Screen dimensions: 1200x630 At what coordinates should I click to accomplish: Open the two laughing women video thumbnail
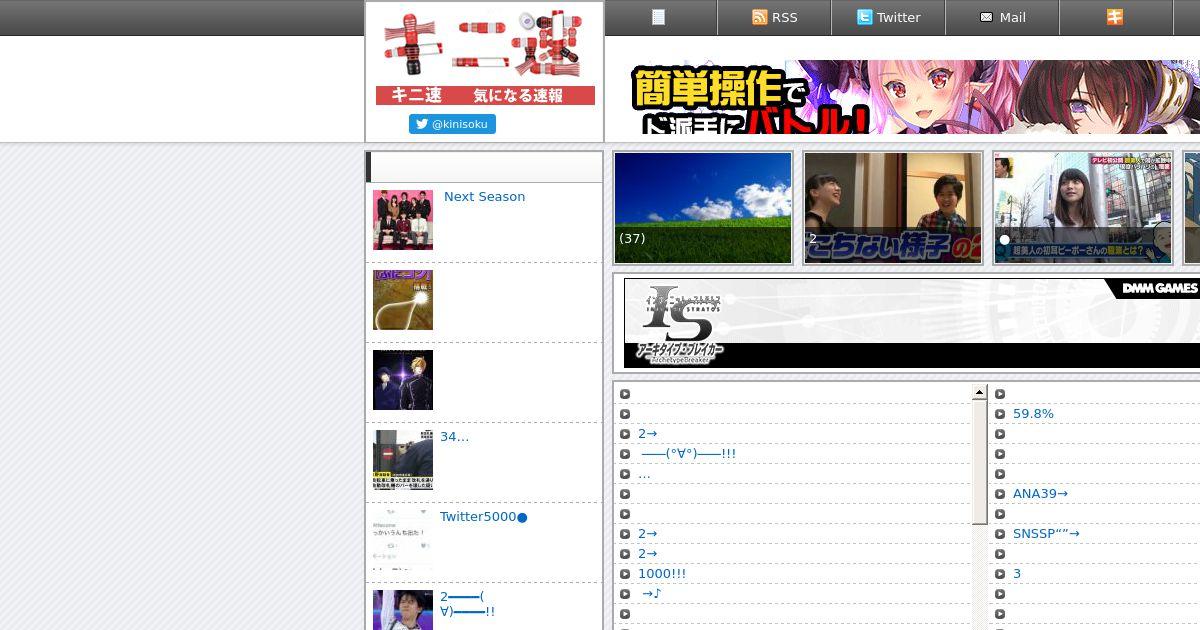pyautogui.click(x=893, y=208)
